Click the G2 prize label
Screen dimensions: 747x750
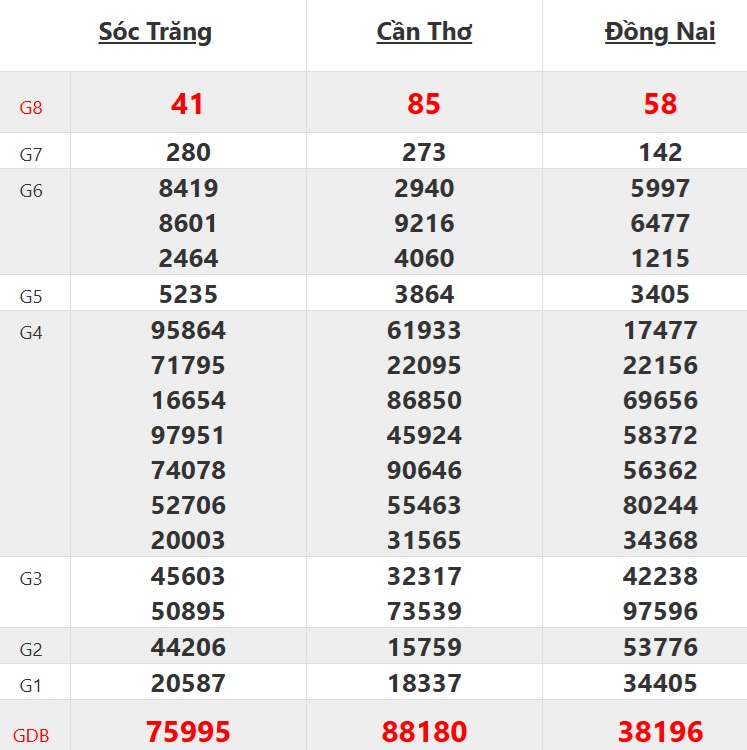coord(31,651)
